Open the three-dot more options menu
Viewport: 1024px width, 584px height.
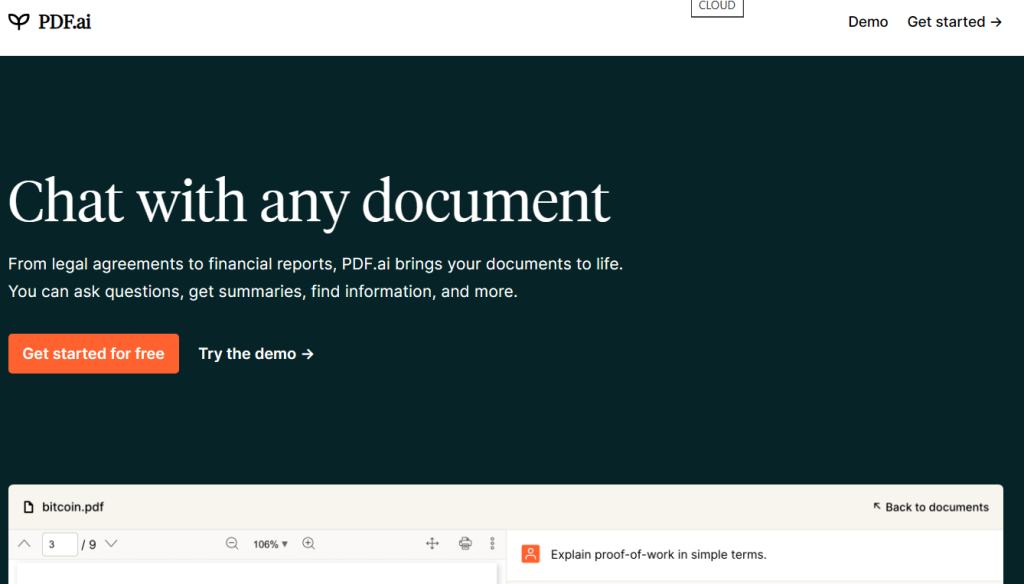[492, 543]
